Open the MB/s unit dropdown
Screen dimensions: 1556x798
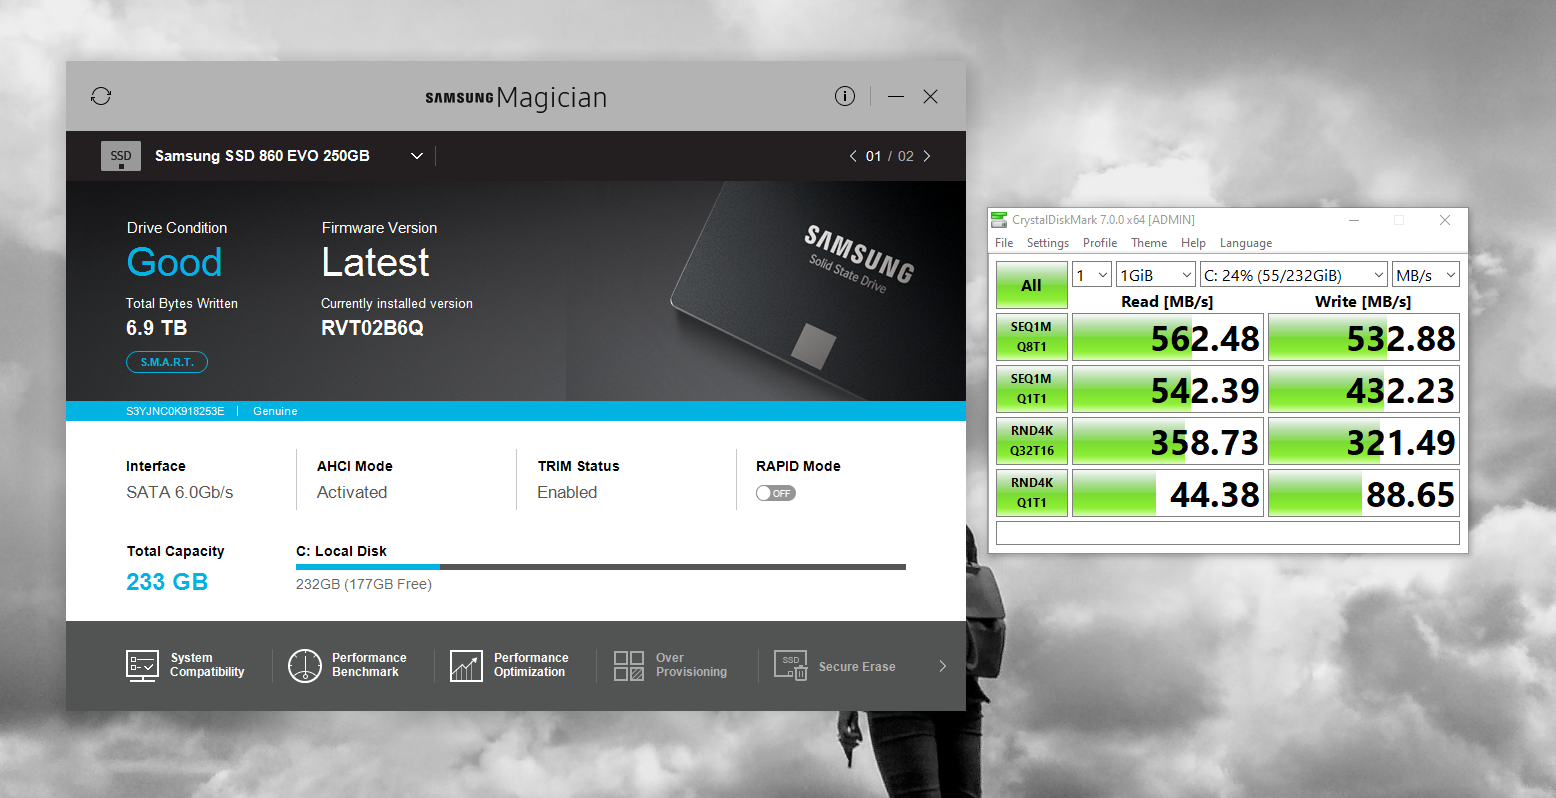pos(1426,275)
